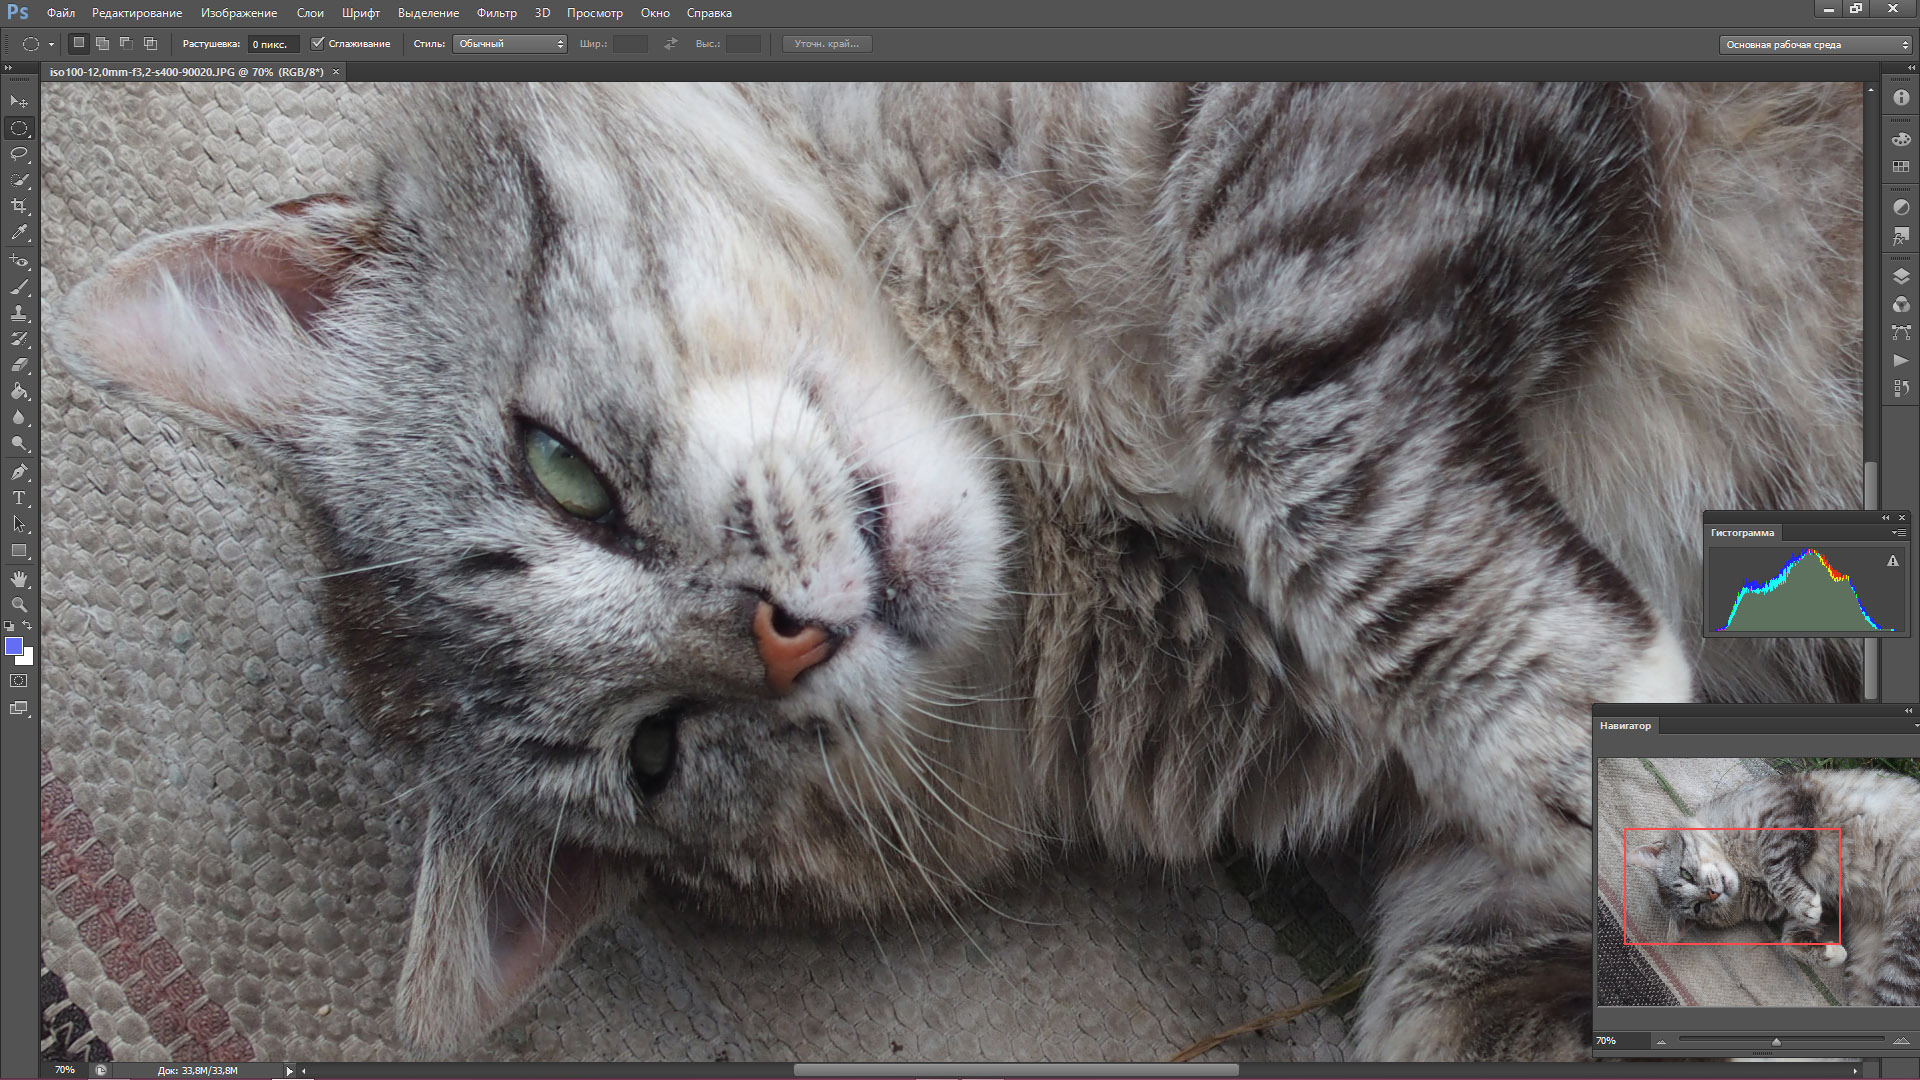
Task: Select the Crop tool
Action: [19, 206]
